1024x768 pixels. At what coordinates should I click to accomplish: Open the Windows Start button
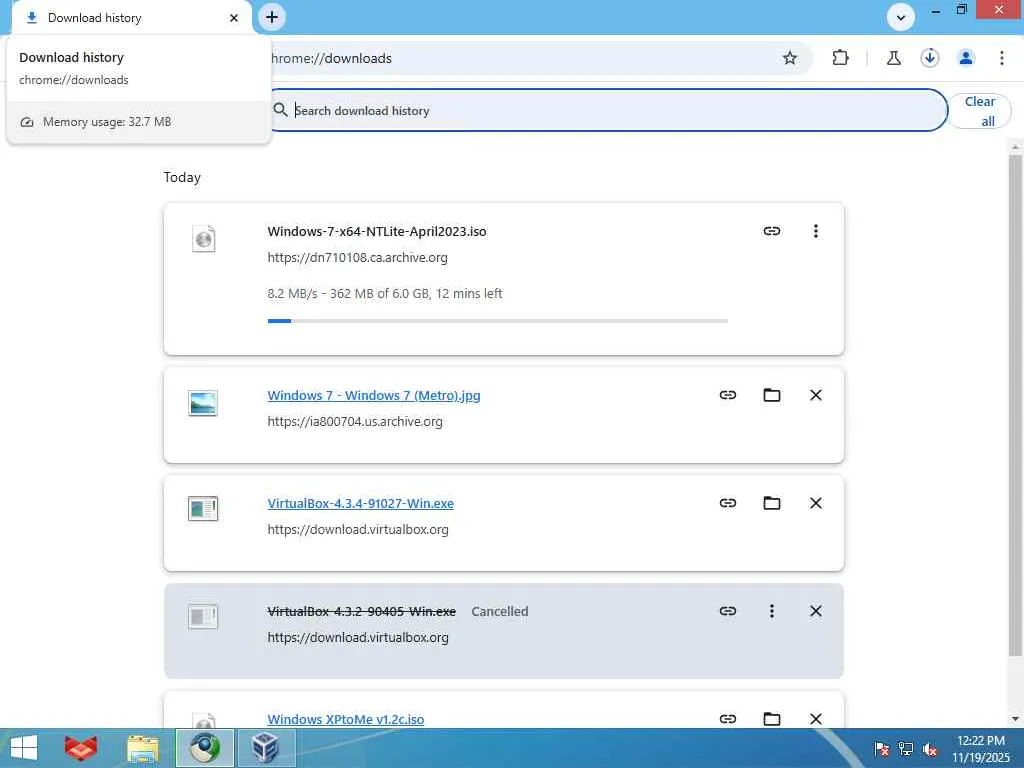24,748
